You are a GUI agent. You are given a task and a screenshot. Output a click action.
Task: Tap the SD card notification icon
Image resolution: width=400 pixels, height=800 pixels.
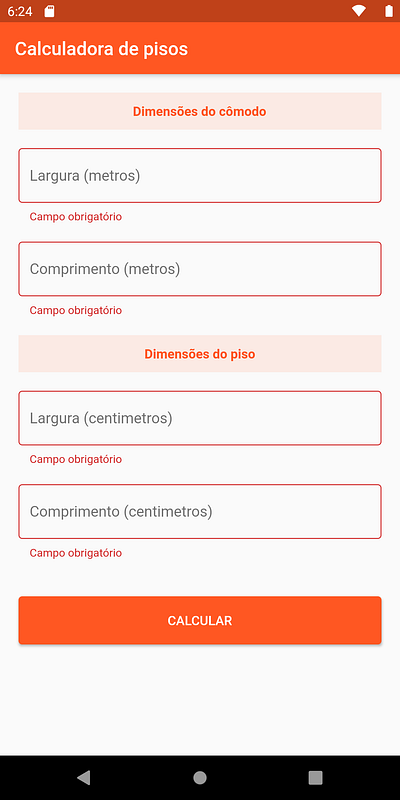click(49, 11)
